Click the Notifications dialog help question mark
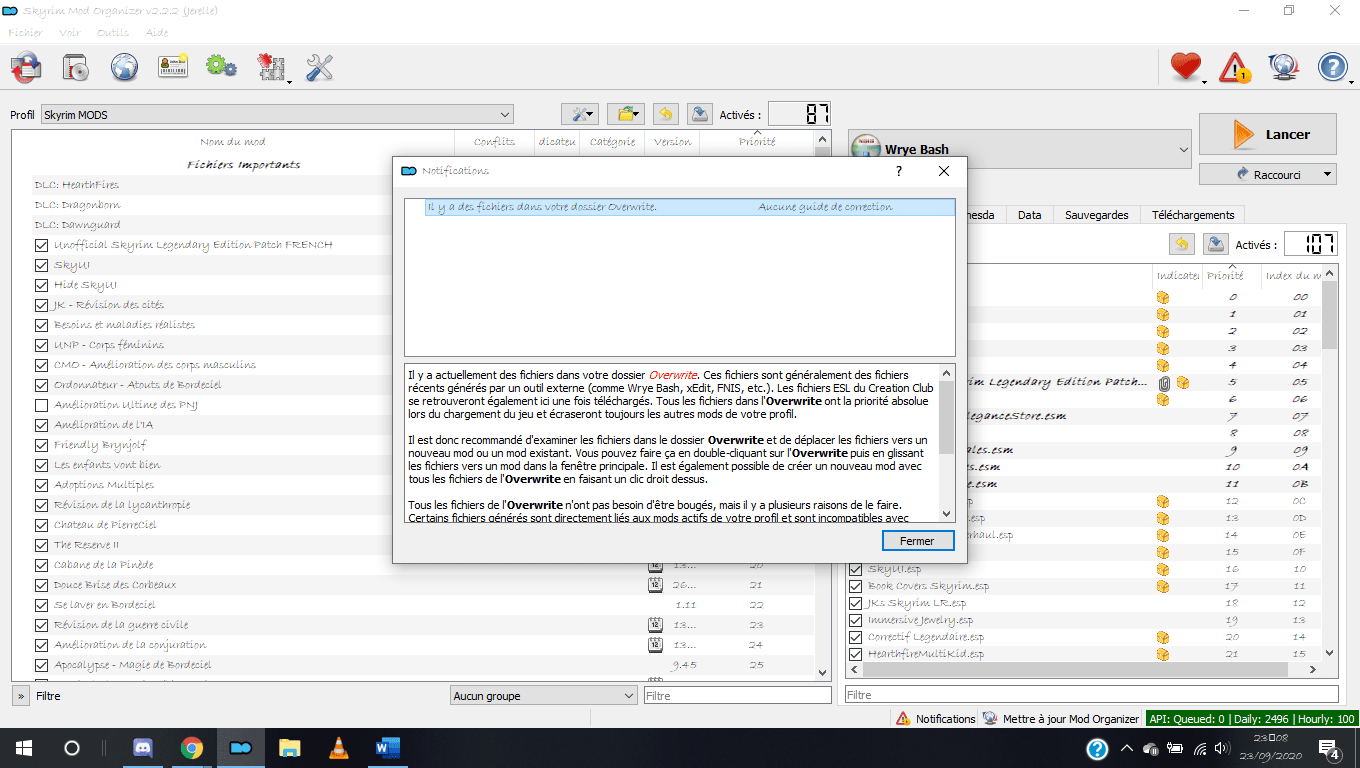This screenshot has width=1360, height=768. pos(899,171)
